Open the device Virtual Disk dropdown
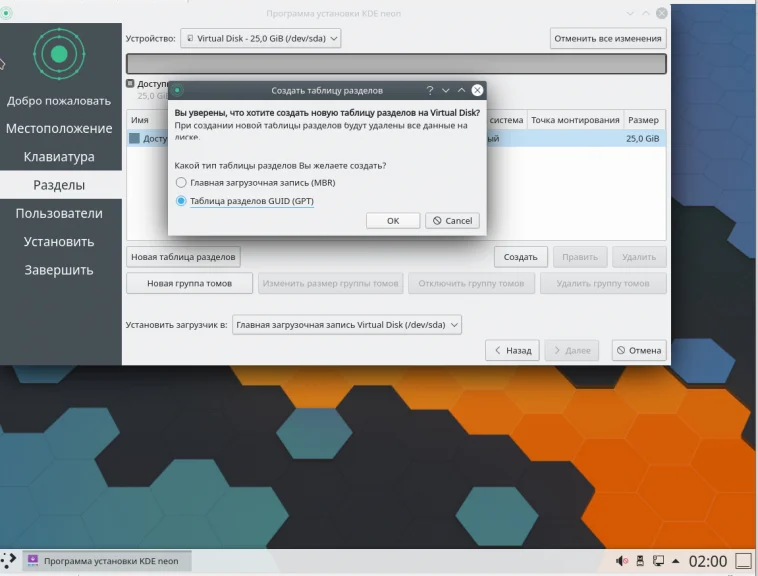This screenshot has height=576, width=758. 261,38
